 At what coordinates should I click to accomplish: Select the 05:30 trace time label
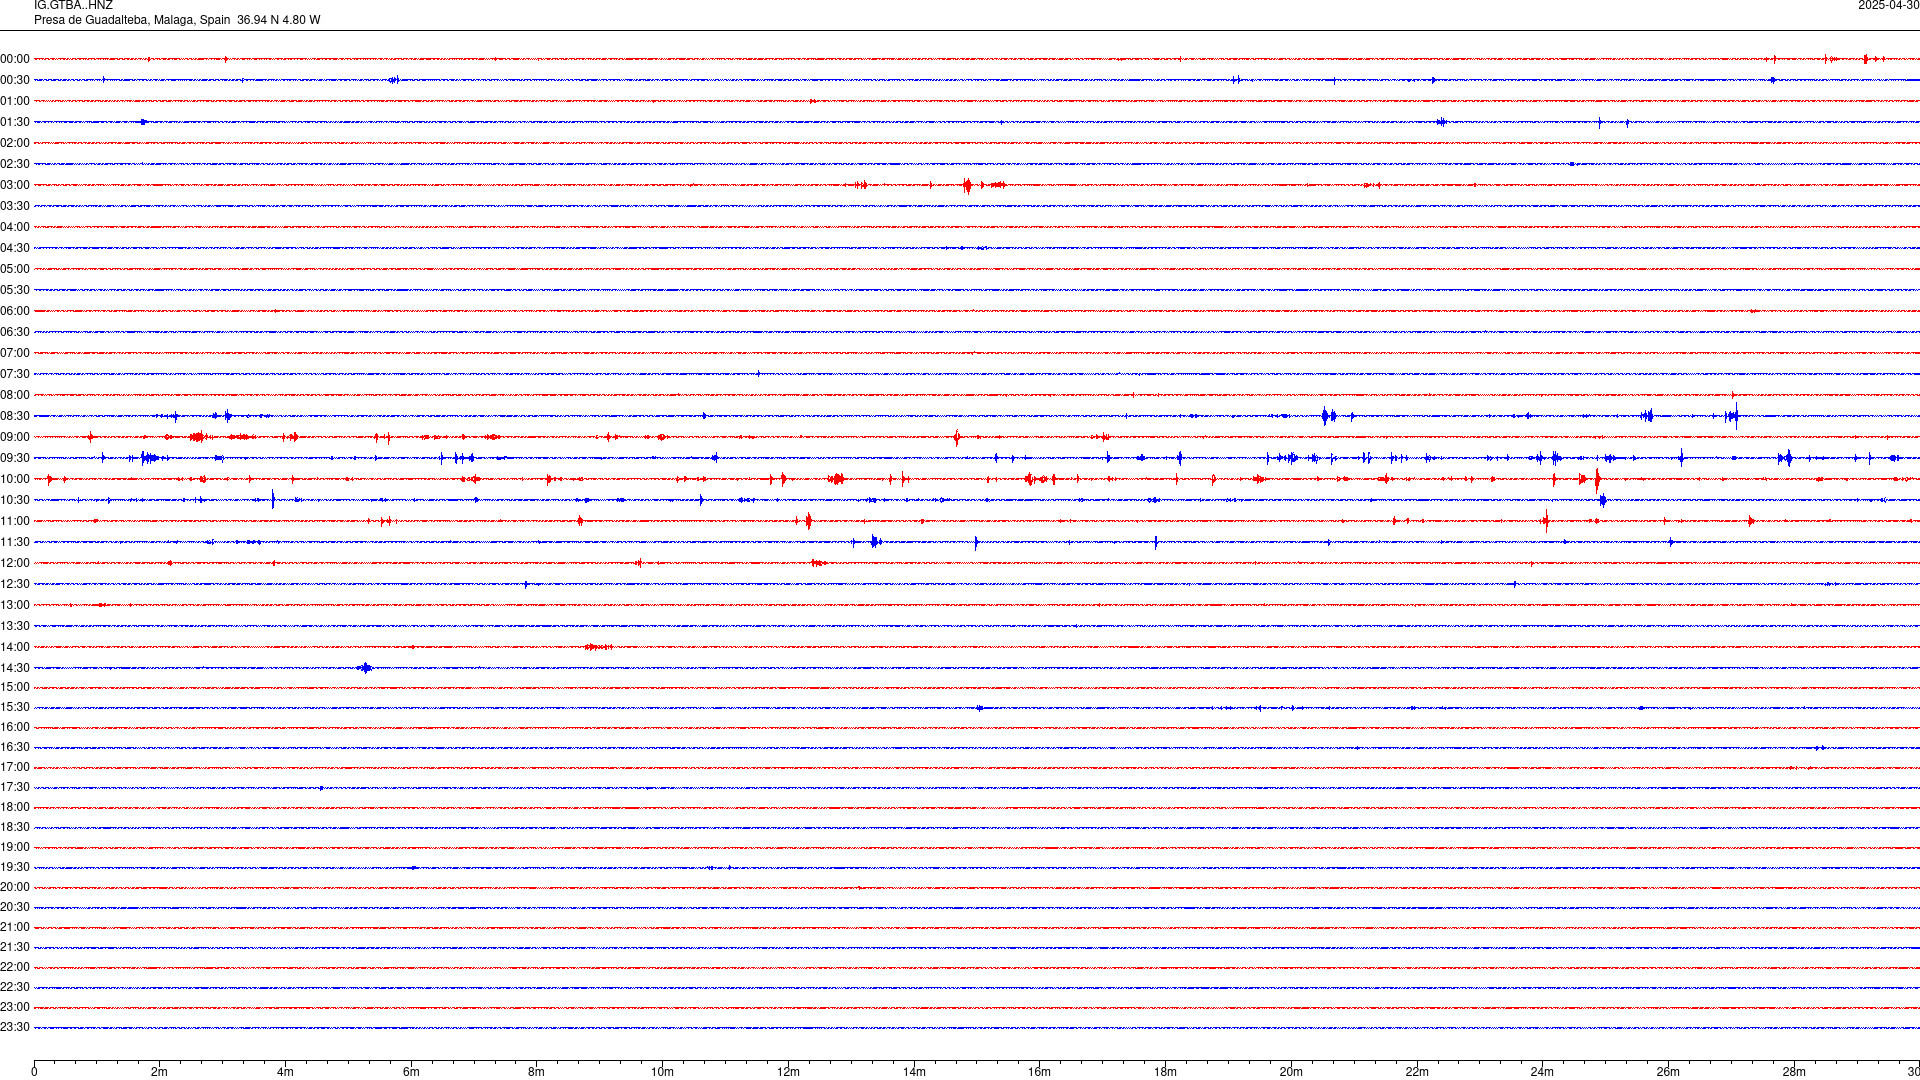coord(15,290)
